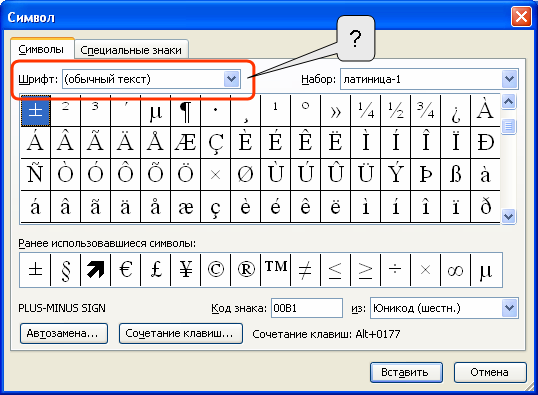Click the symbol grid scroll down arrow
This screenshot has height=395, width=538.
(508, 217)
